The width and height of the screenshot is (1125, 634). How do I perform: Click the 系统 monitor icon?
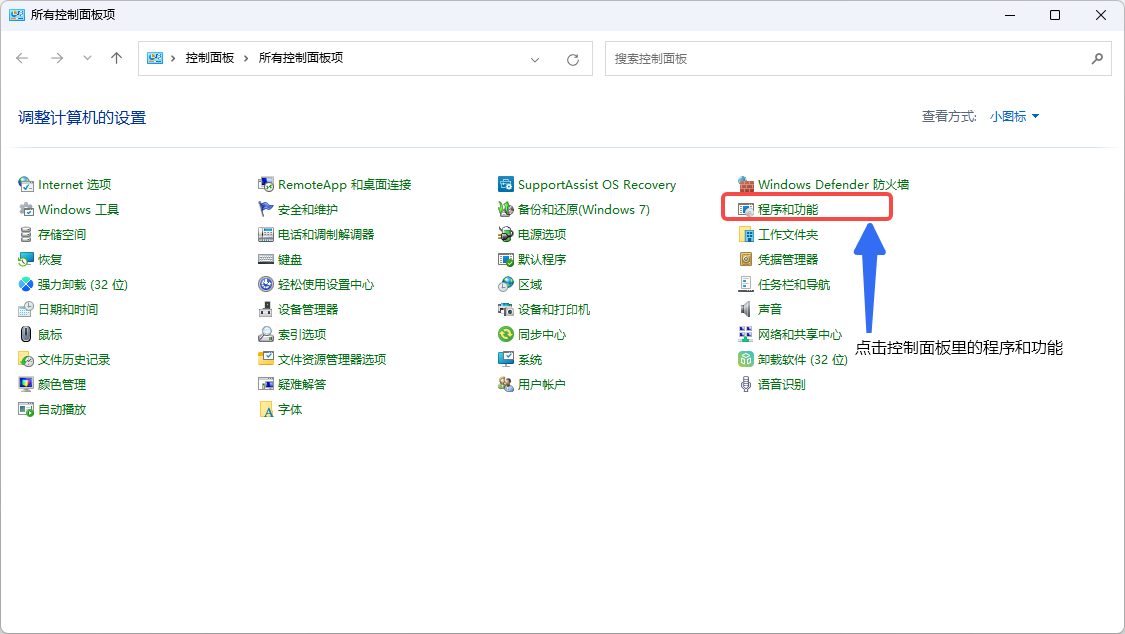click(x=506, y=359)
